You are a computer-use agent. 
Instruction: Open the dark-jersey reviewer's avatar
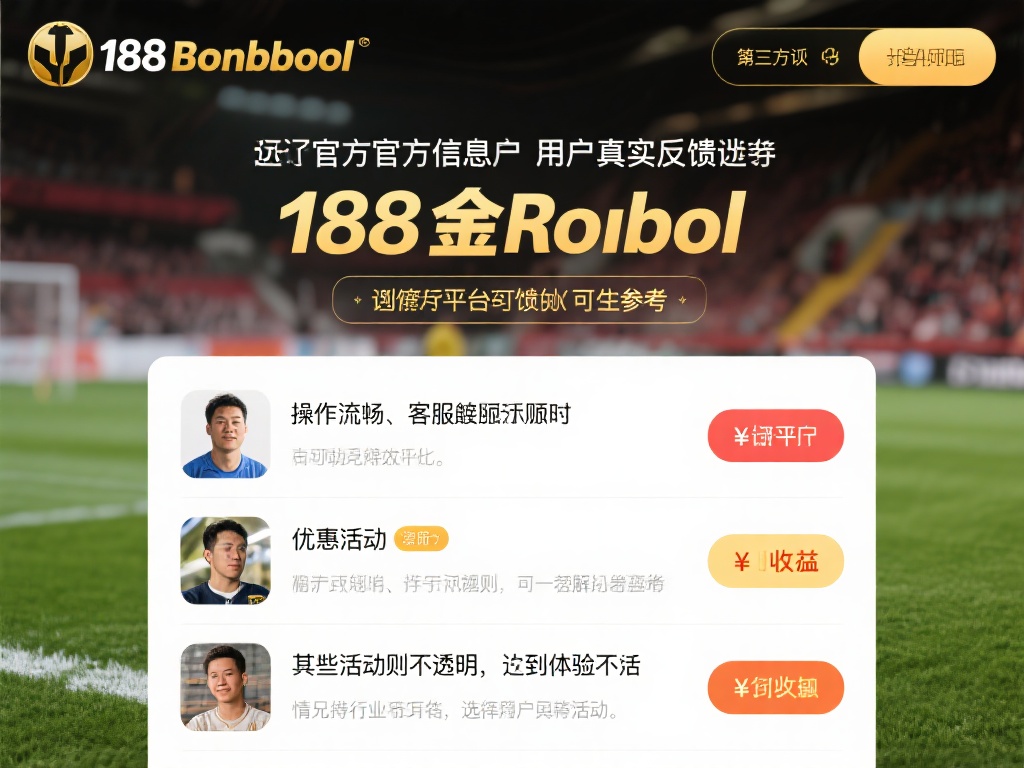pos(225,560)
